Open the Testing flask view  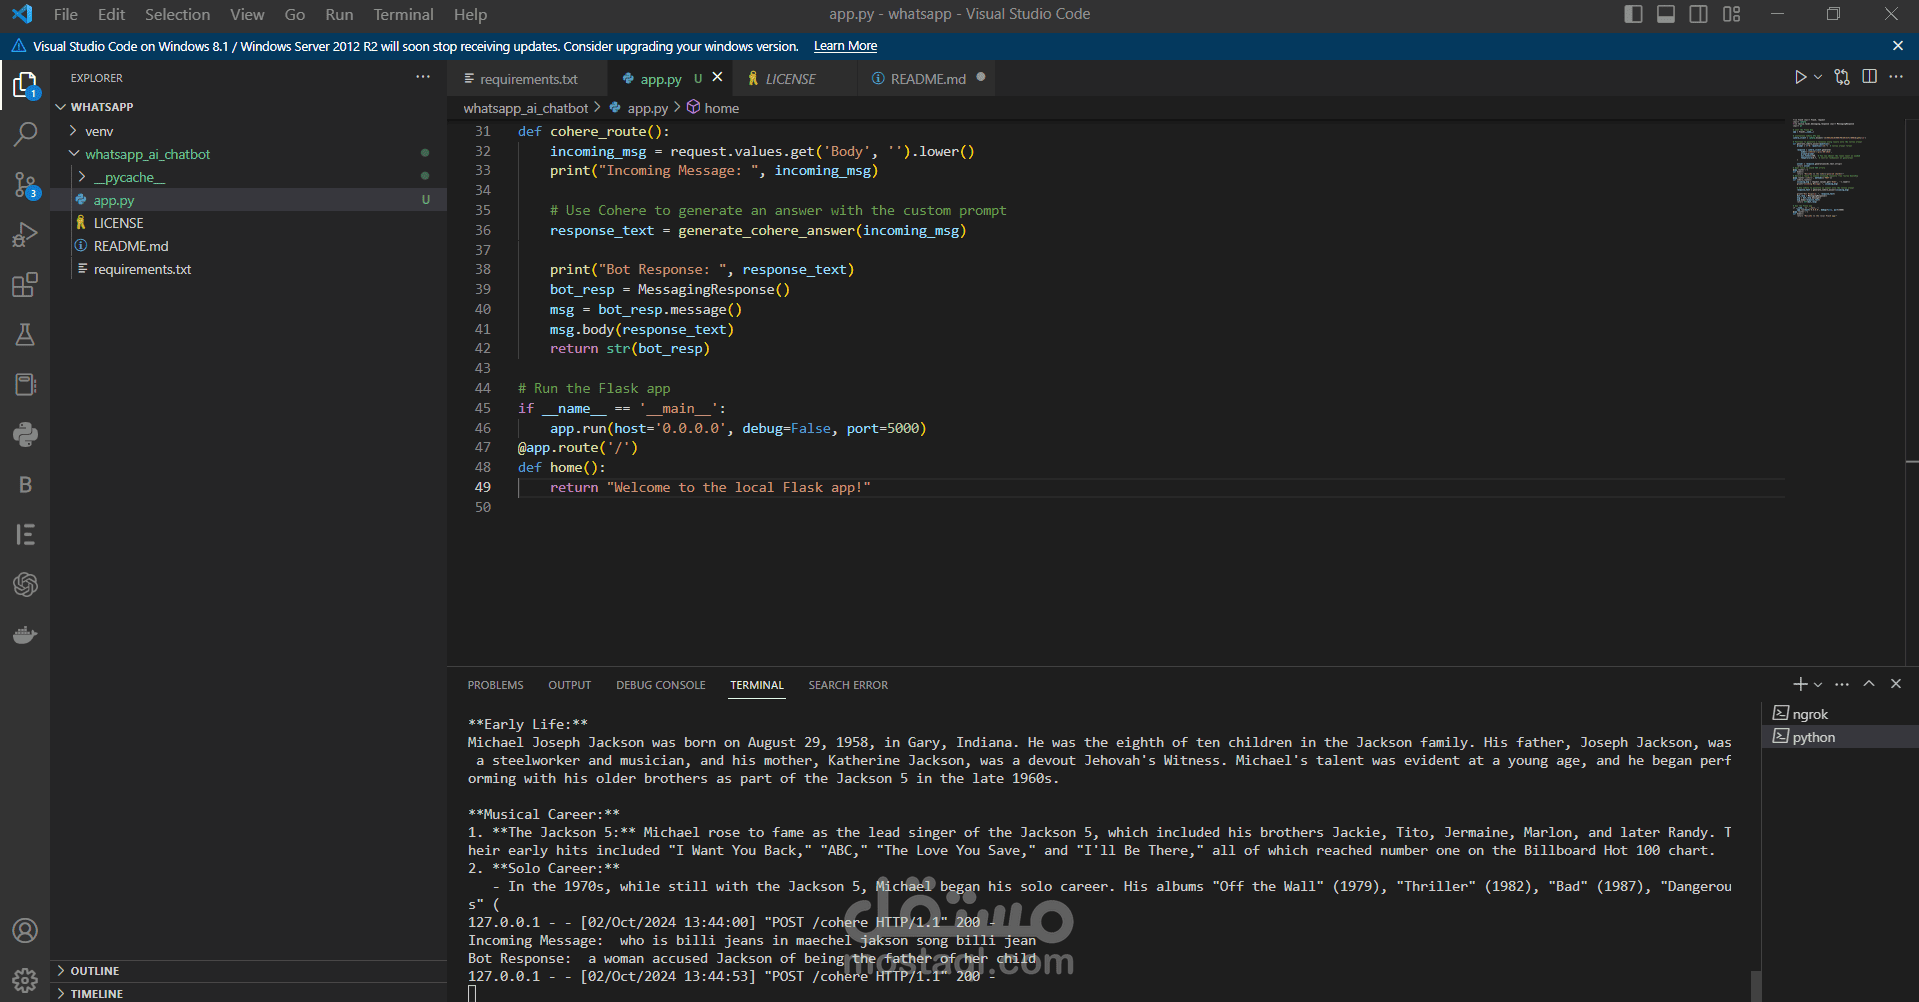25,335
